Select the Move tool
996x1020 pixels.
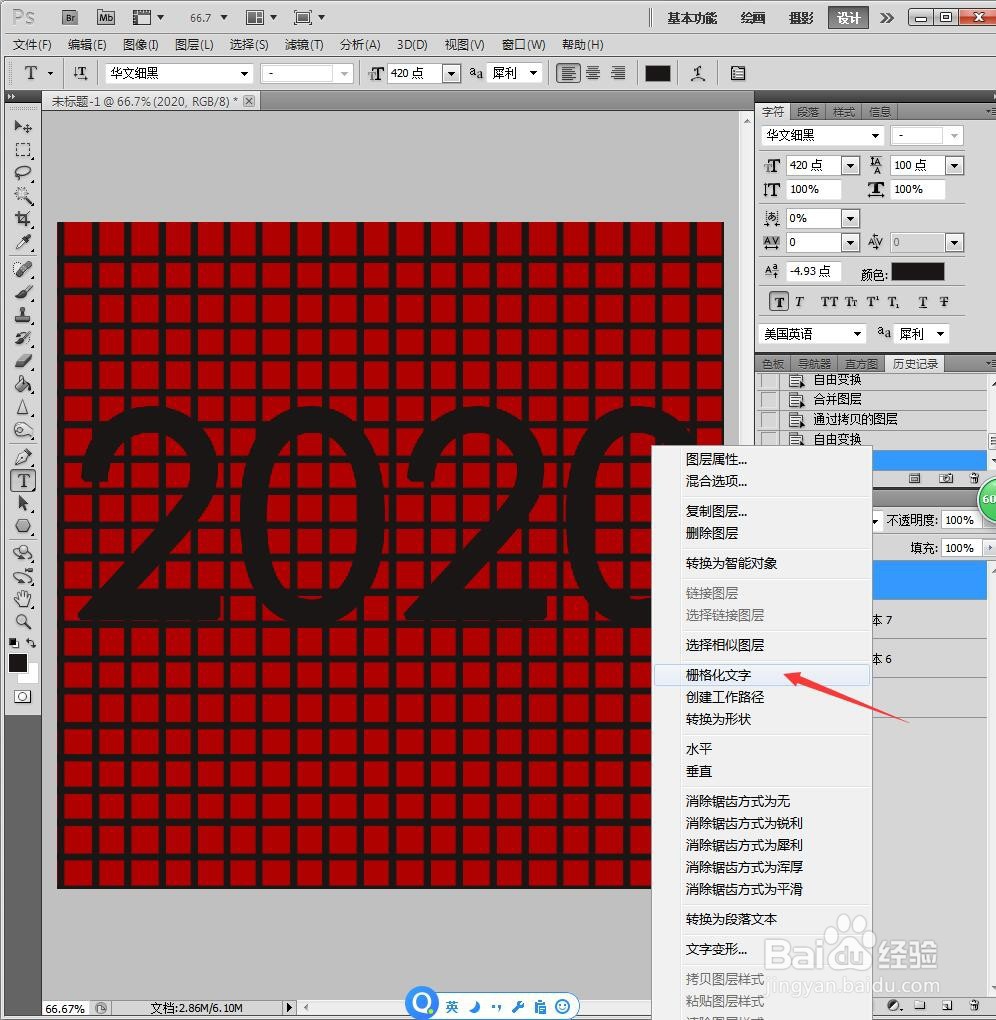pos(23,126)
